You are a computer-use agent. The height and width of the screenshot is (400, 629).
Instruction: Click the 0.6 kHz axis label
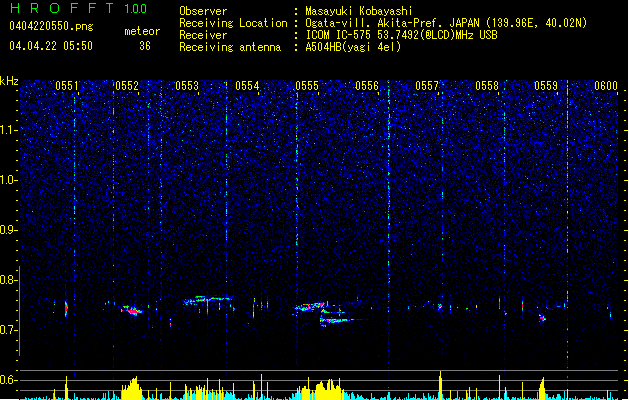(9, 380)
